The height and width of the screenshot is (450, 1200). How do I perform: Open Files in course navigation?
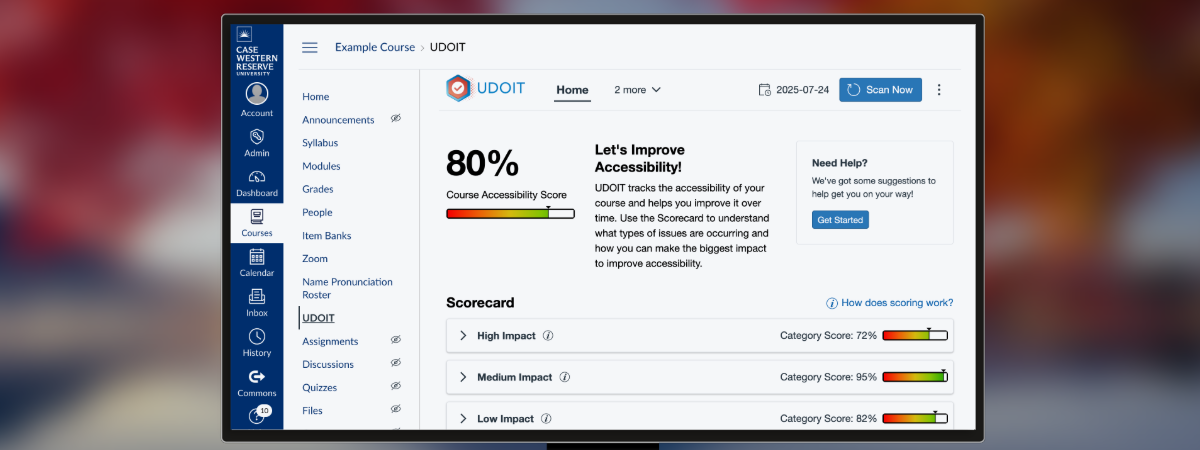[x=312, y=410]
